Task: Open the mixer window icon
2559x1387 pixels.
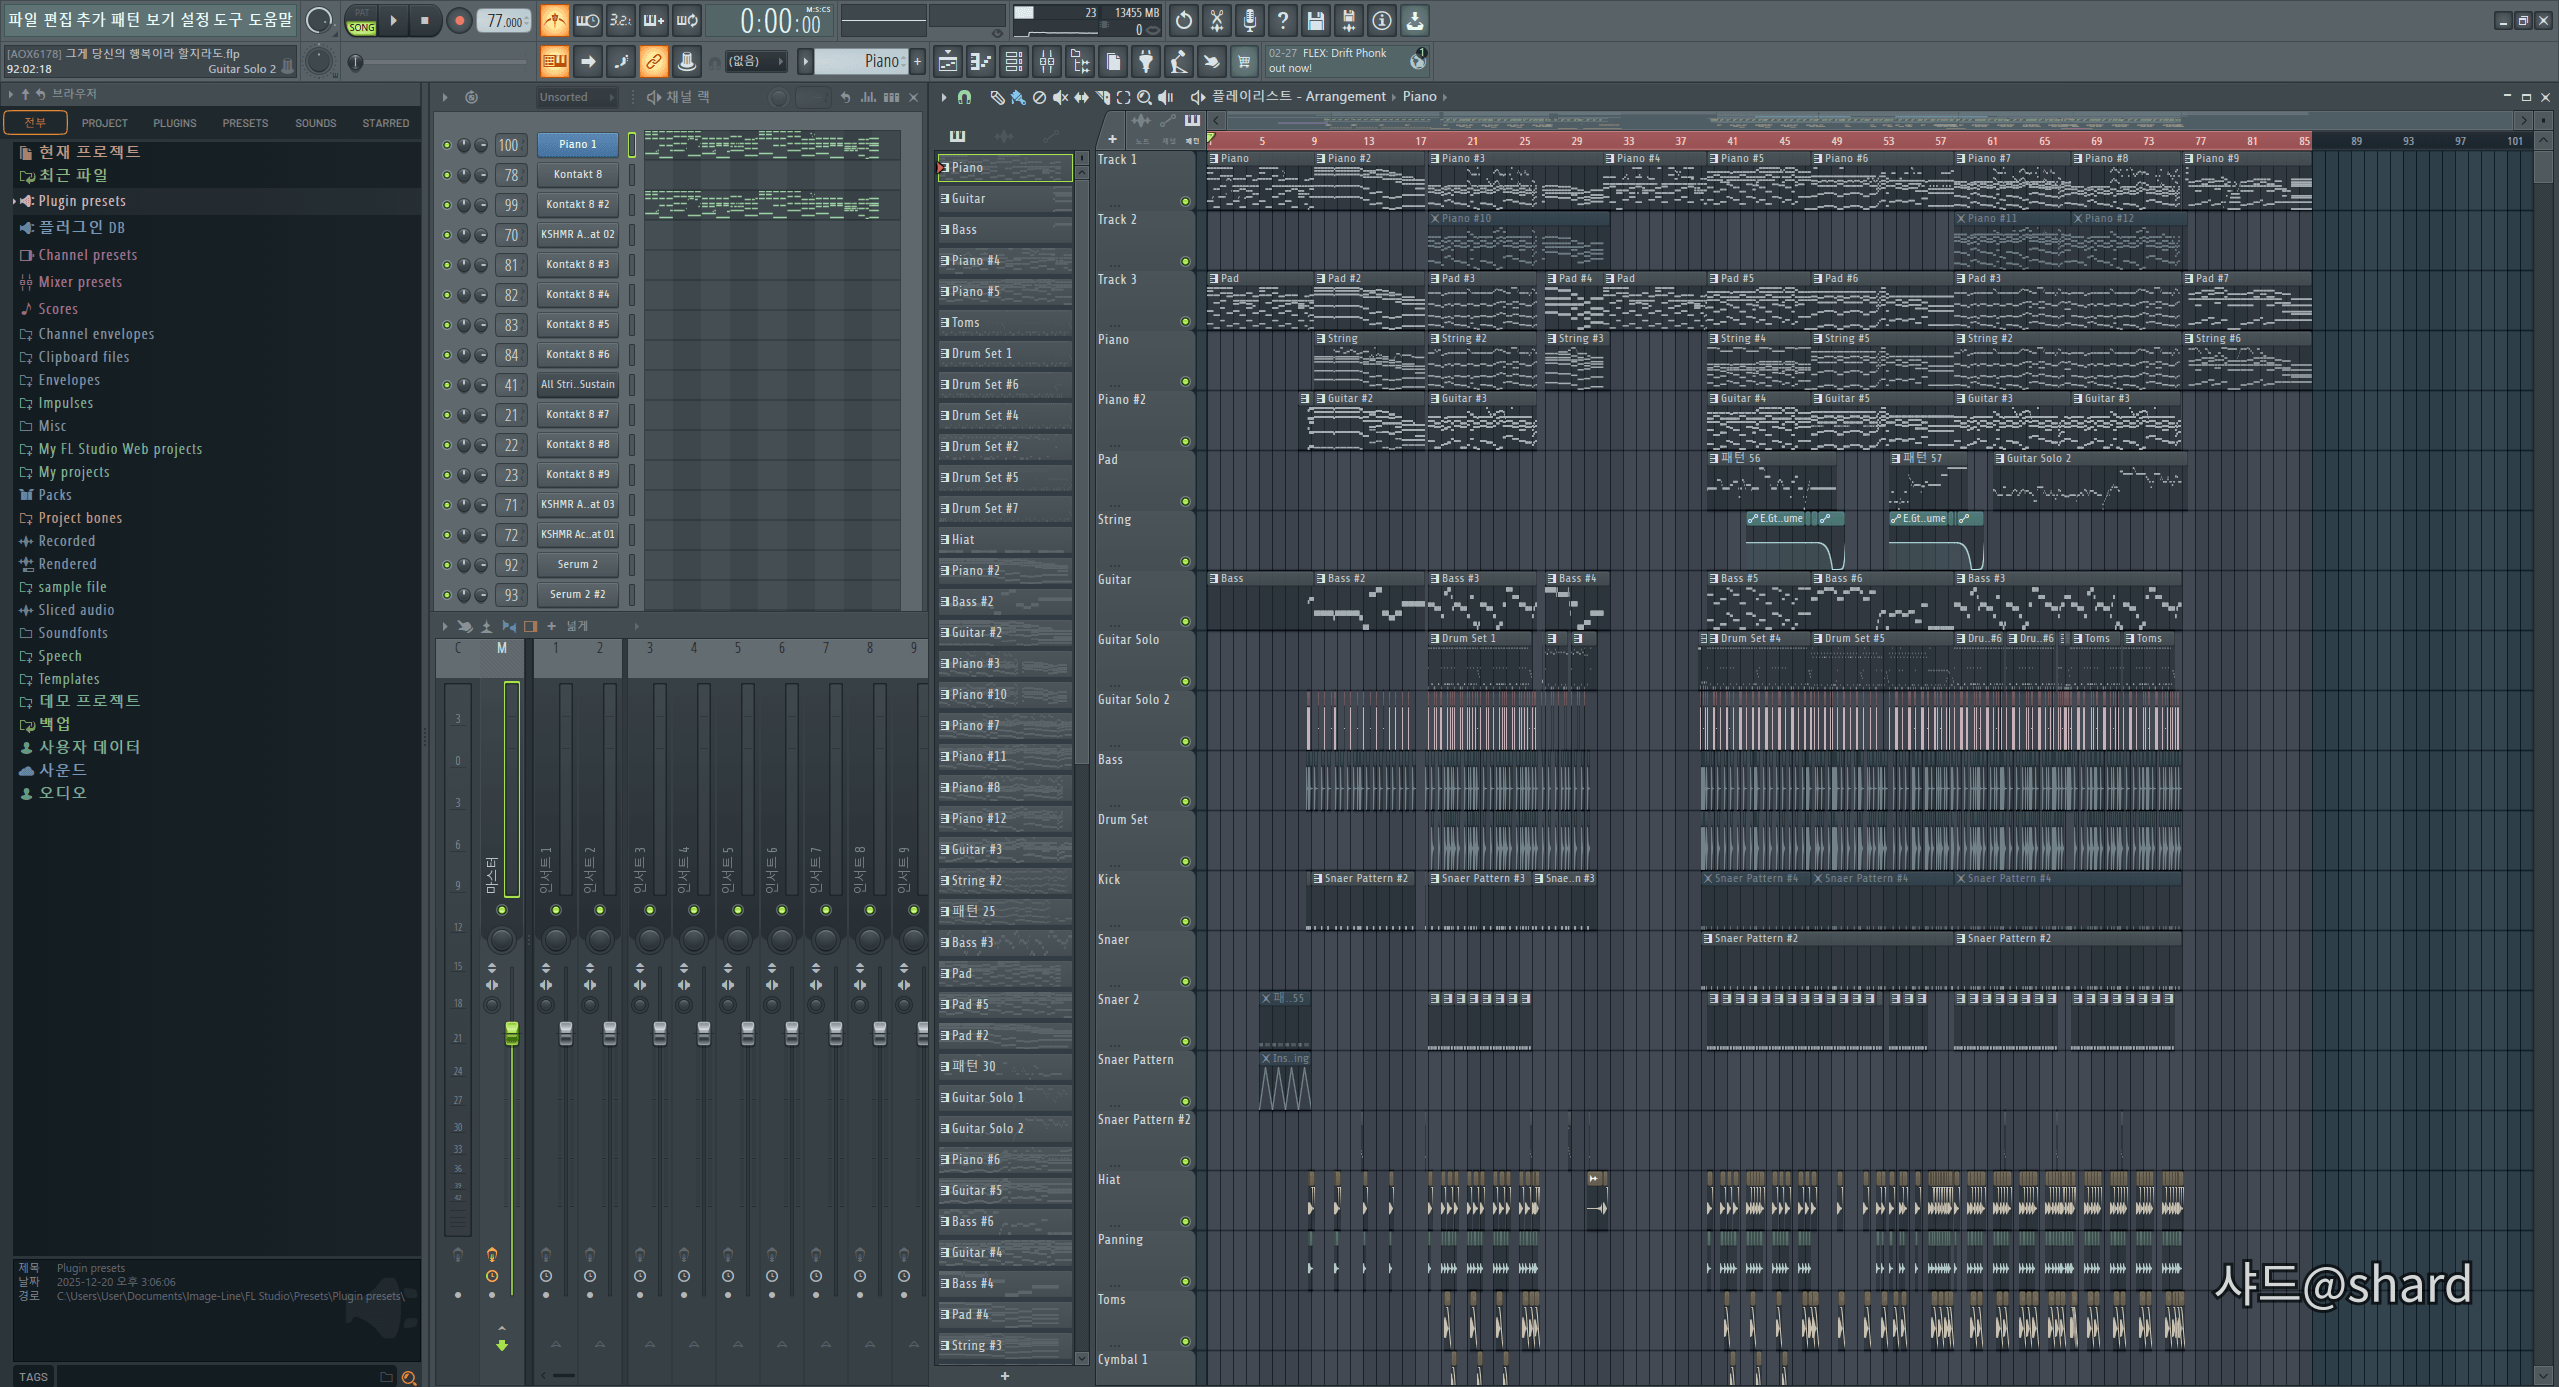Action: click(1047, 62)
